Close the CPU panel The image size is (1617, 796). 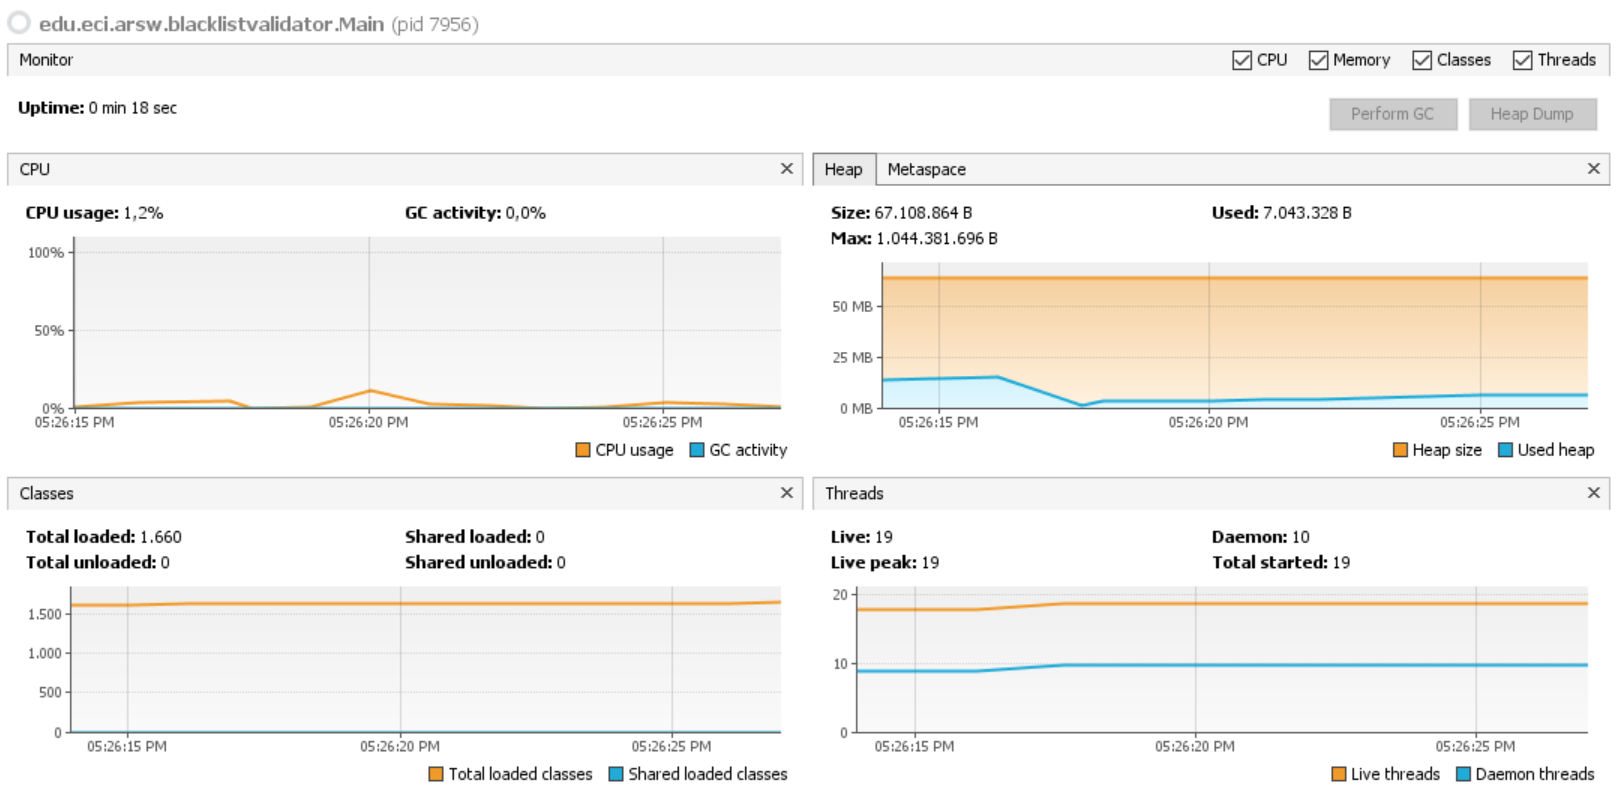pyautogui.click(x=787, y=169)
